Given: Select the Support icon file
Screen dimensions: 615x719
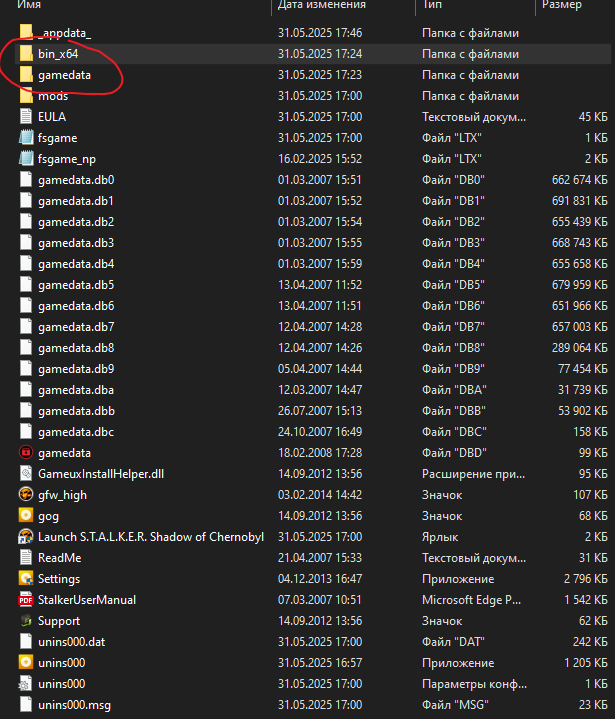Looking at the screenshot, I should point(26,621).
